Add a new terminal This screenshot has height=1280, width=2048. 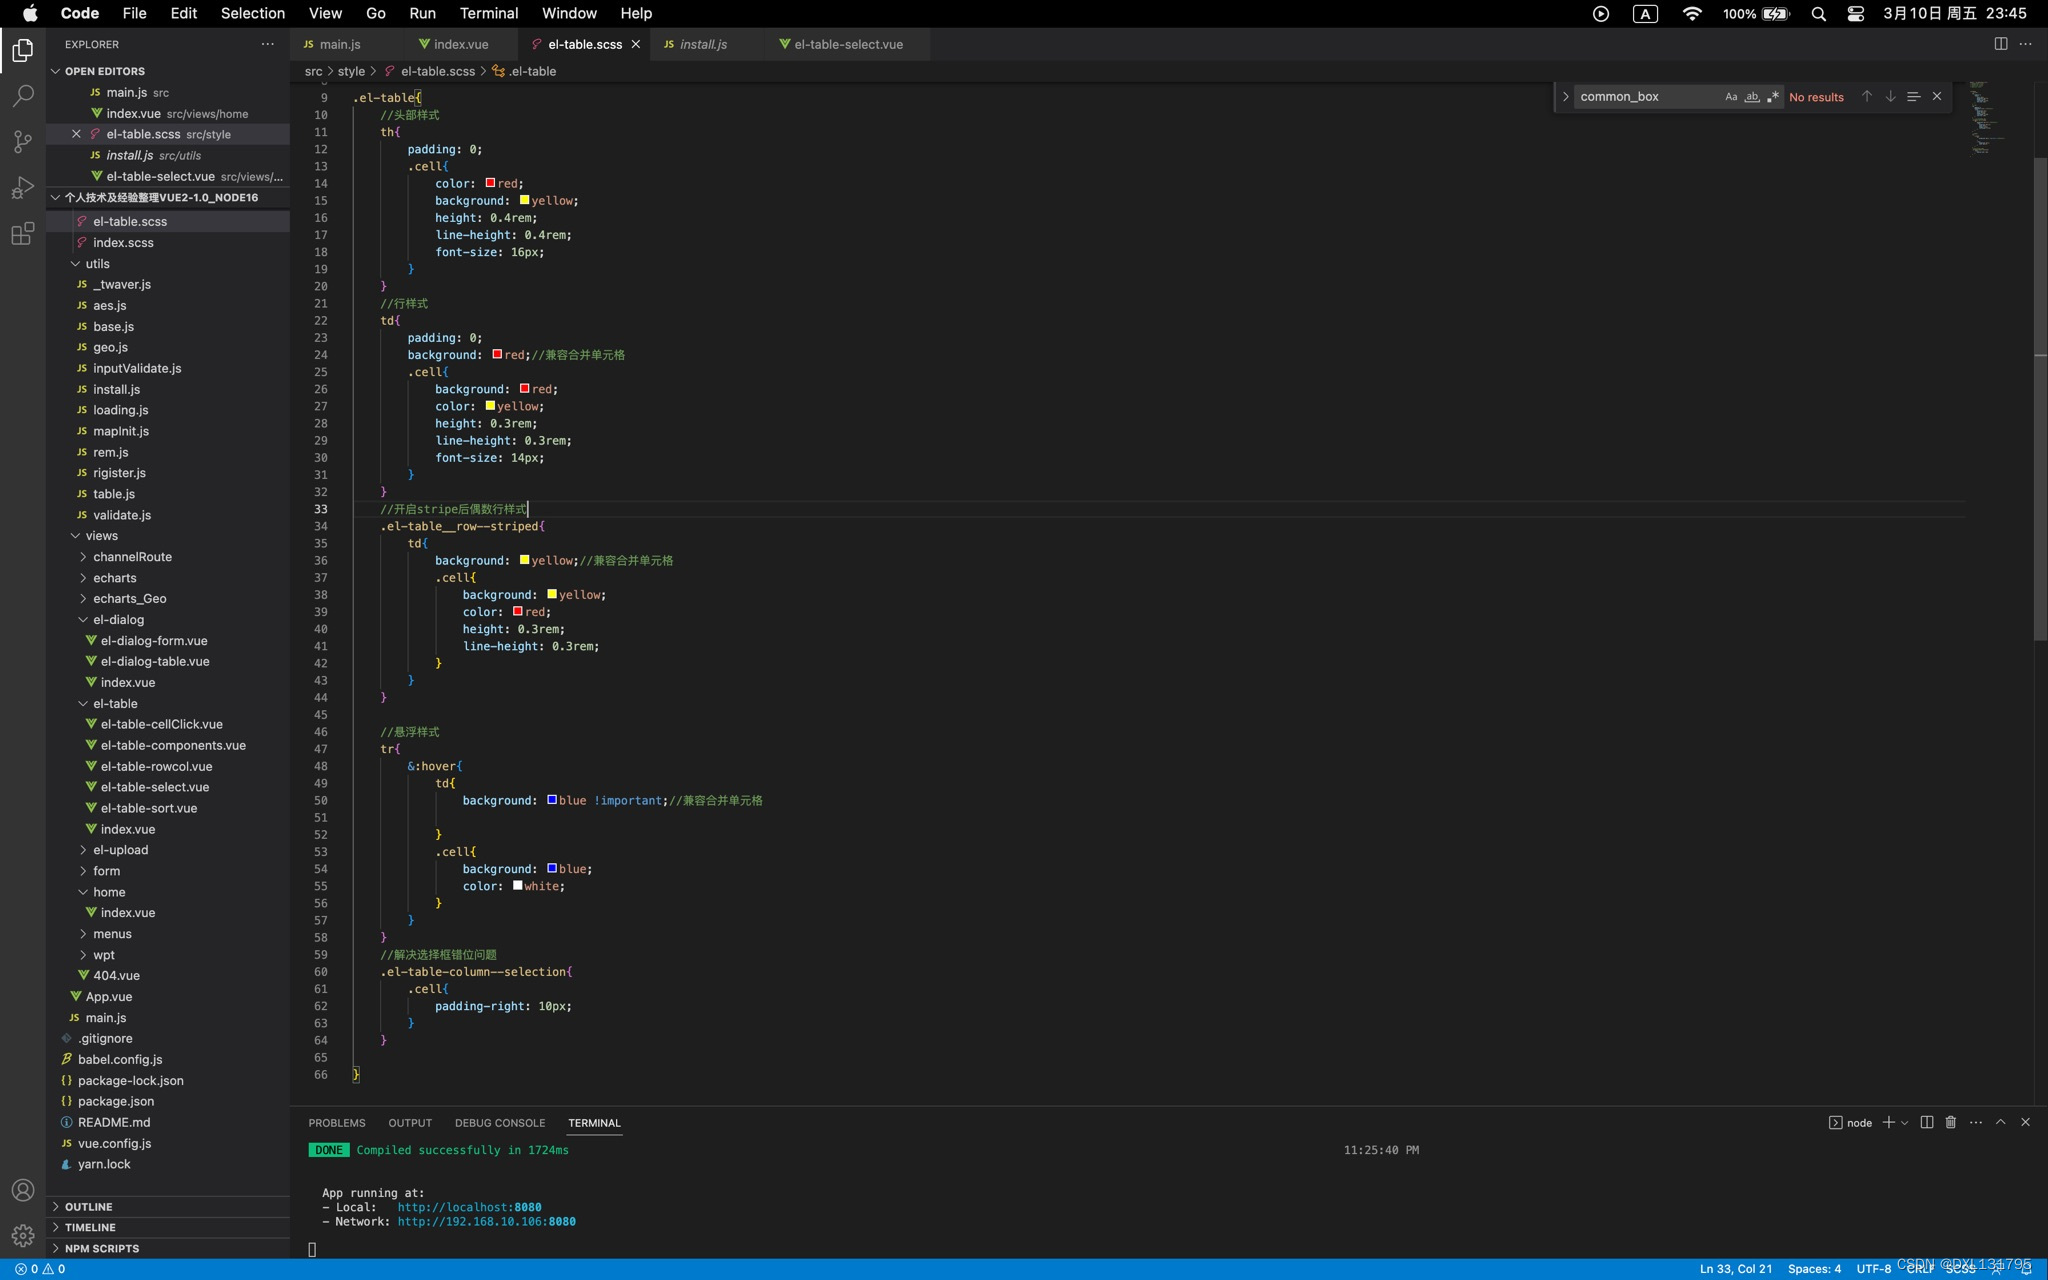coord(1888,1122)
